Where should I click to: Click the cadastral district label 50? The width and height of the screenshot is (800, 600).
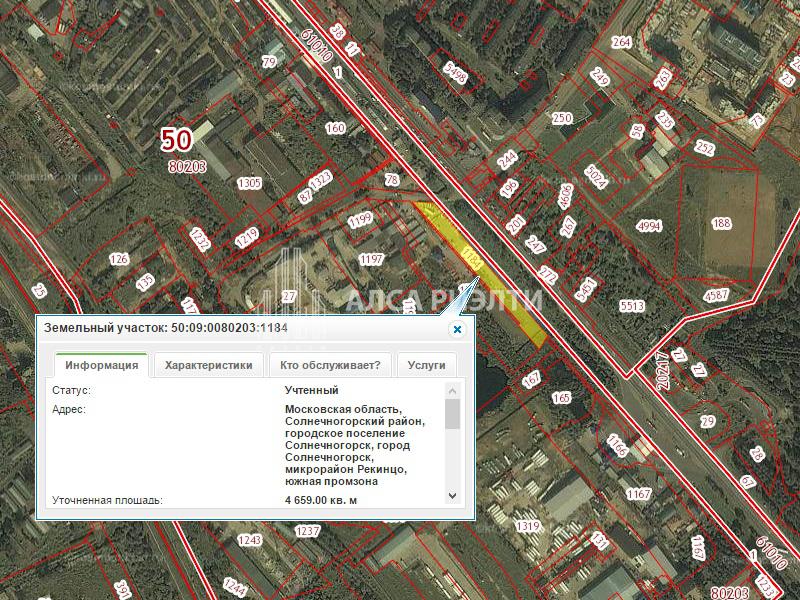click(177, 140)
